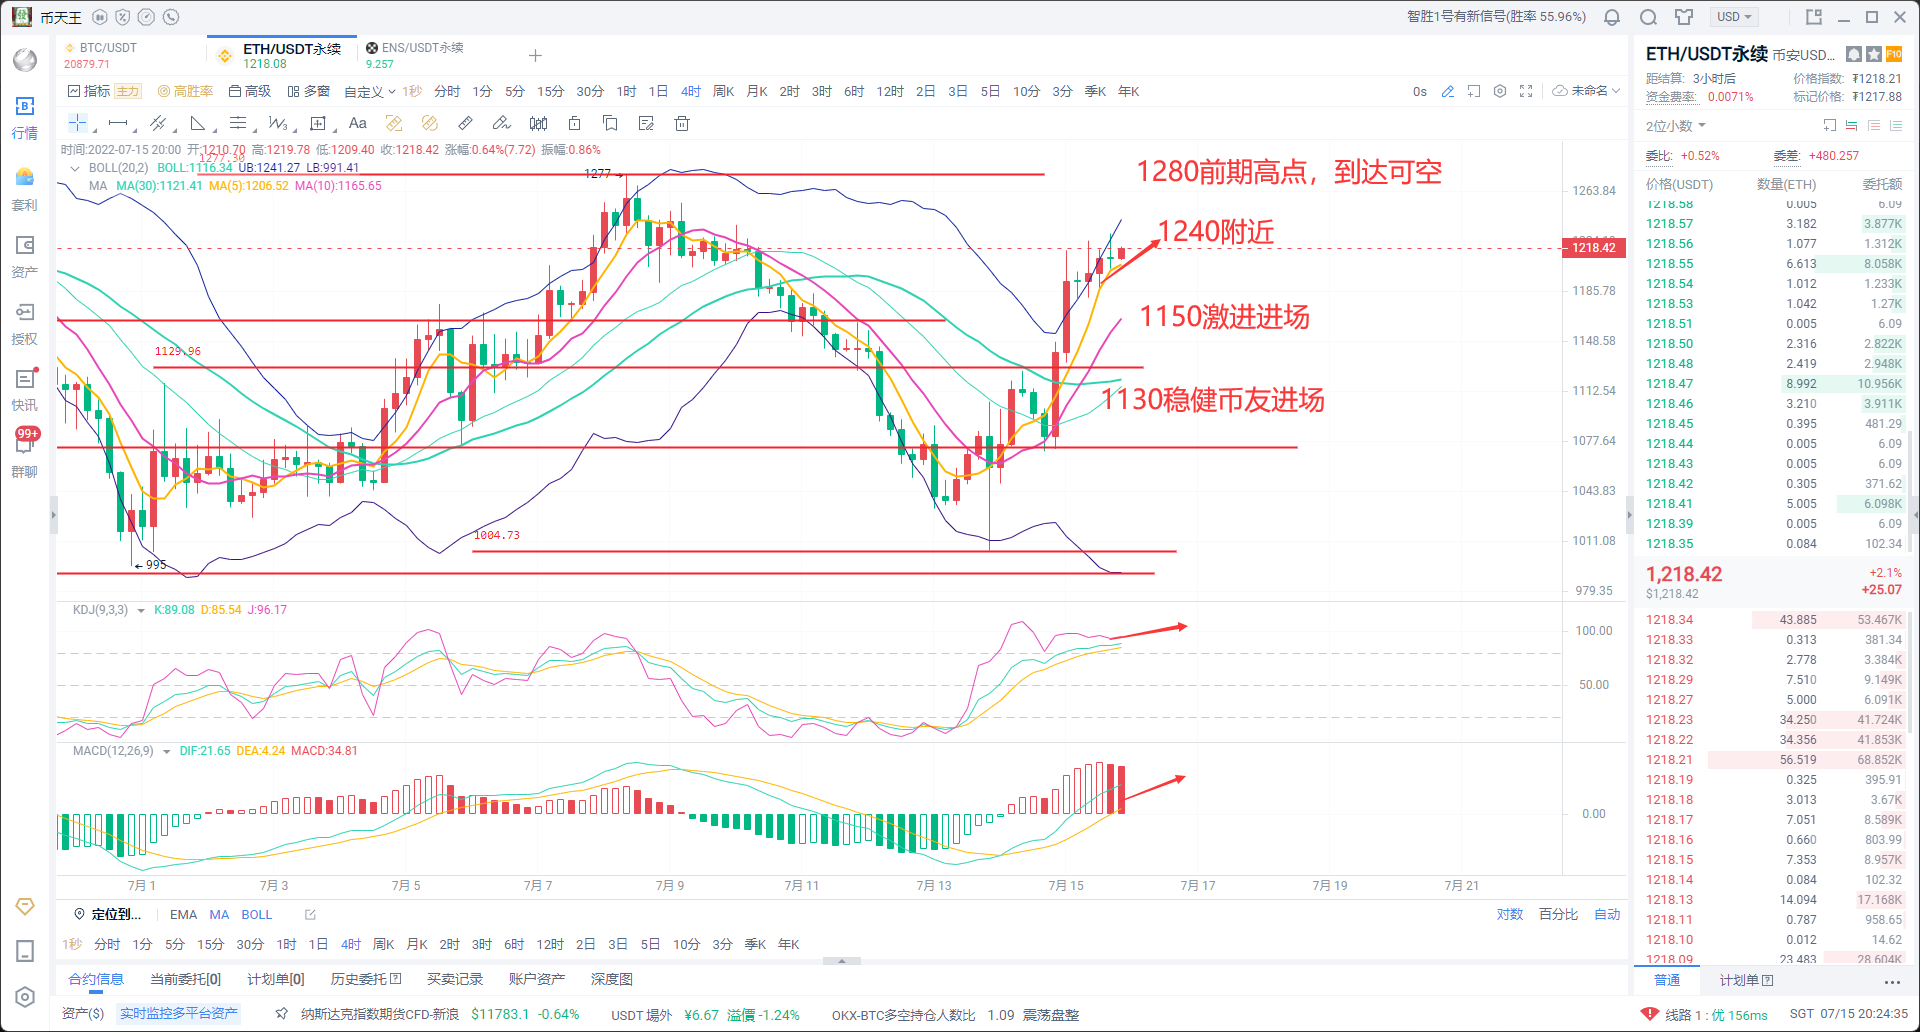This screenshot has height=1032, width=1920.
Task: Click the blue pencil drawing icon
Action: tap(1447, 91)
